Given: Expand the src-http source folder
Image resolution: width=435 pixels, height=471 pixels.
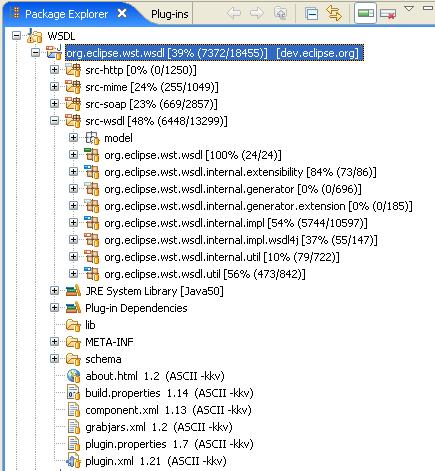Looking at the screenshot, I should 54,70.
